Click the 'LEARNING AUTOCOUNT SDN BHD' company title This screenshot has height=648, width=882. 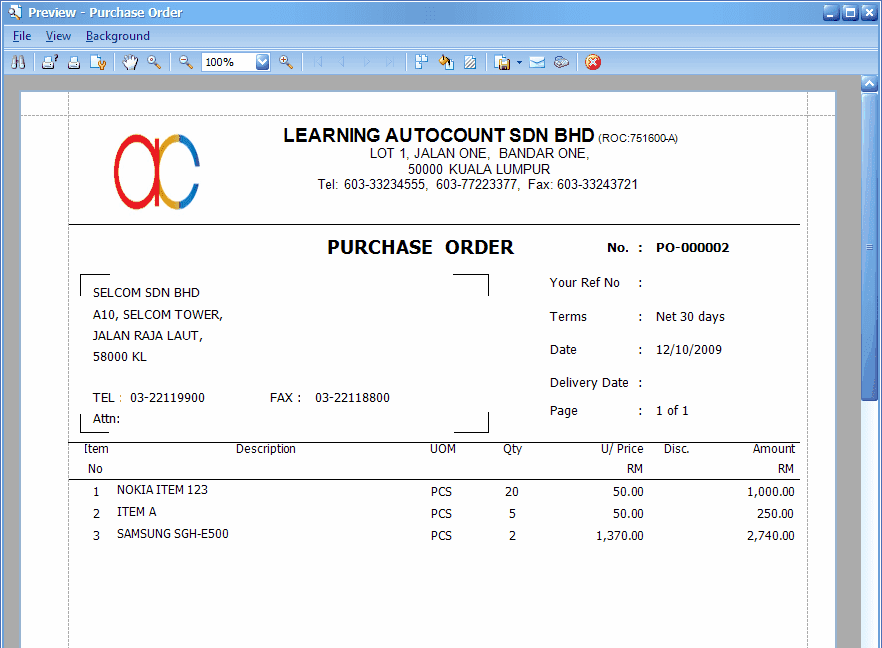tap(439, 136)
